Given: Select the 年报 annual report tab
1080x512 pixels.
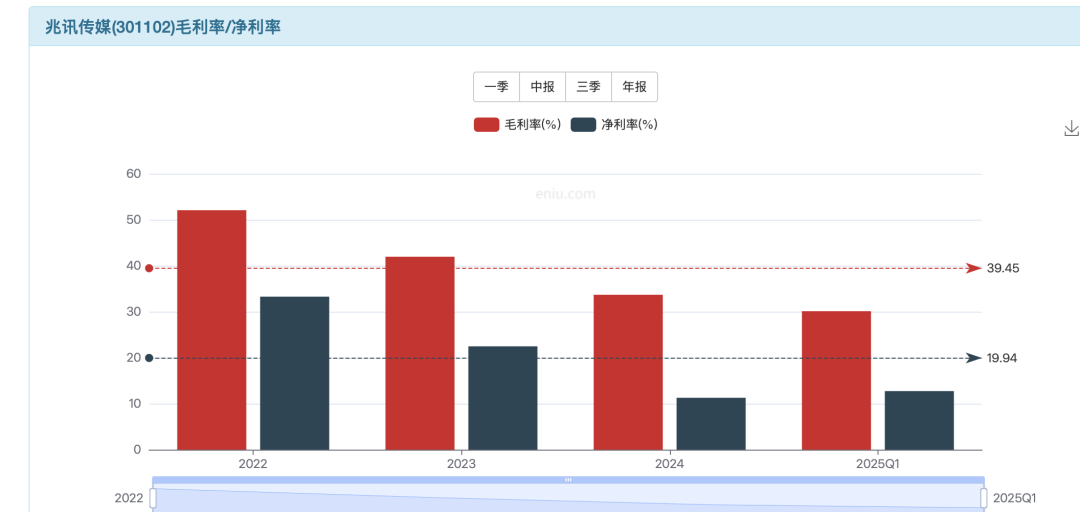Looking at the screenshot, I should pos(634,87).
